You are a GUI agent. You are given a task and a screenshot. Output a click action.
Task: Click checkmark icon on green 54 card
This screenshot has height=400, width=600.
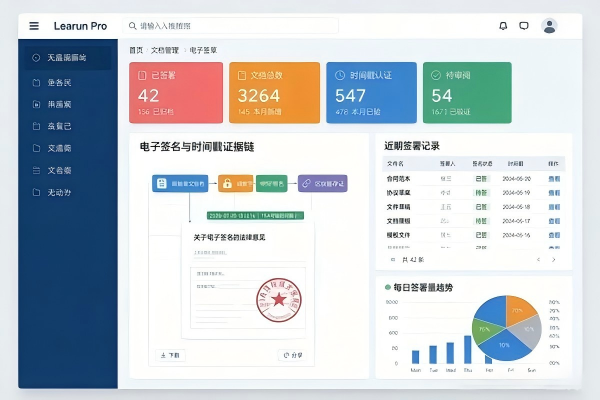pyautogui.click(x=436, y=75)
